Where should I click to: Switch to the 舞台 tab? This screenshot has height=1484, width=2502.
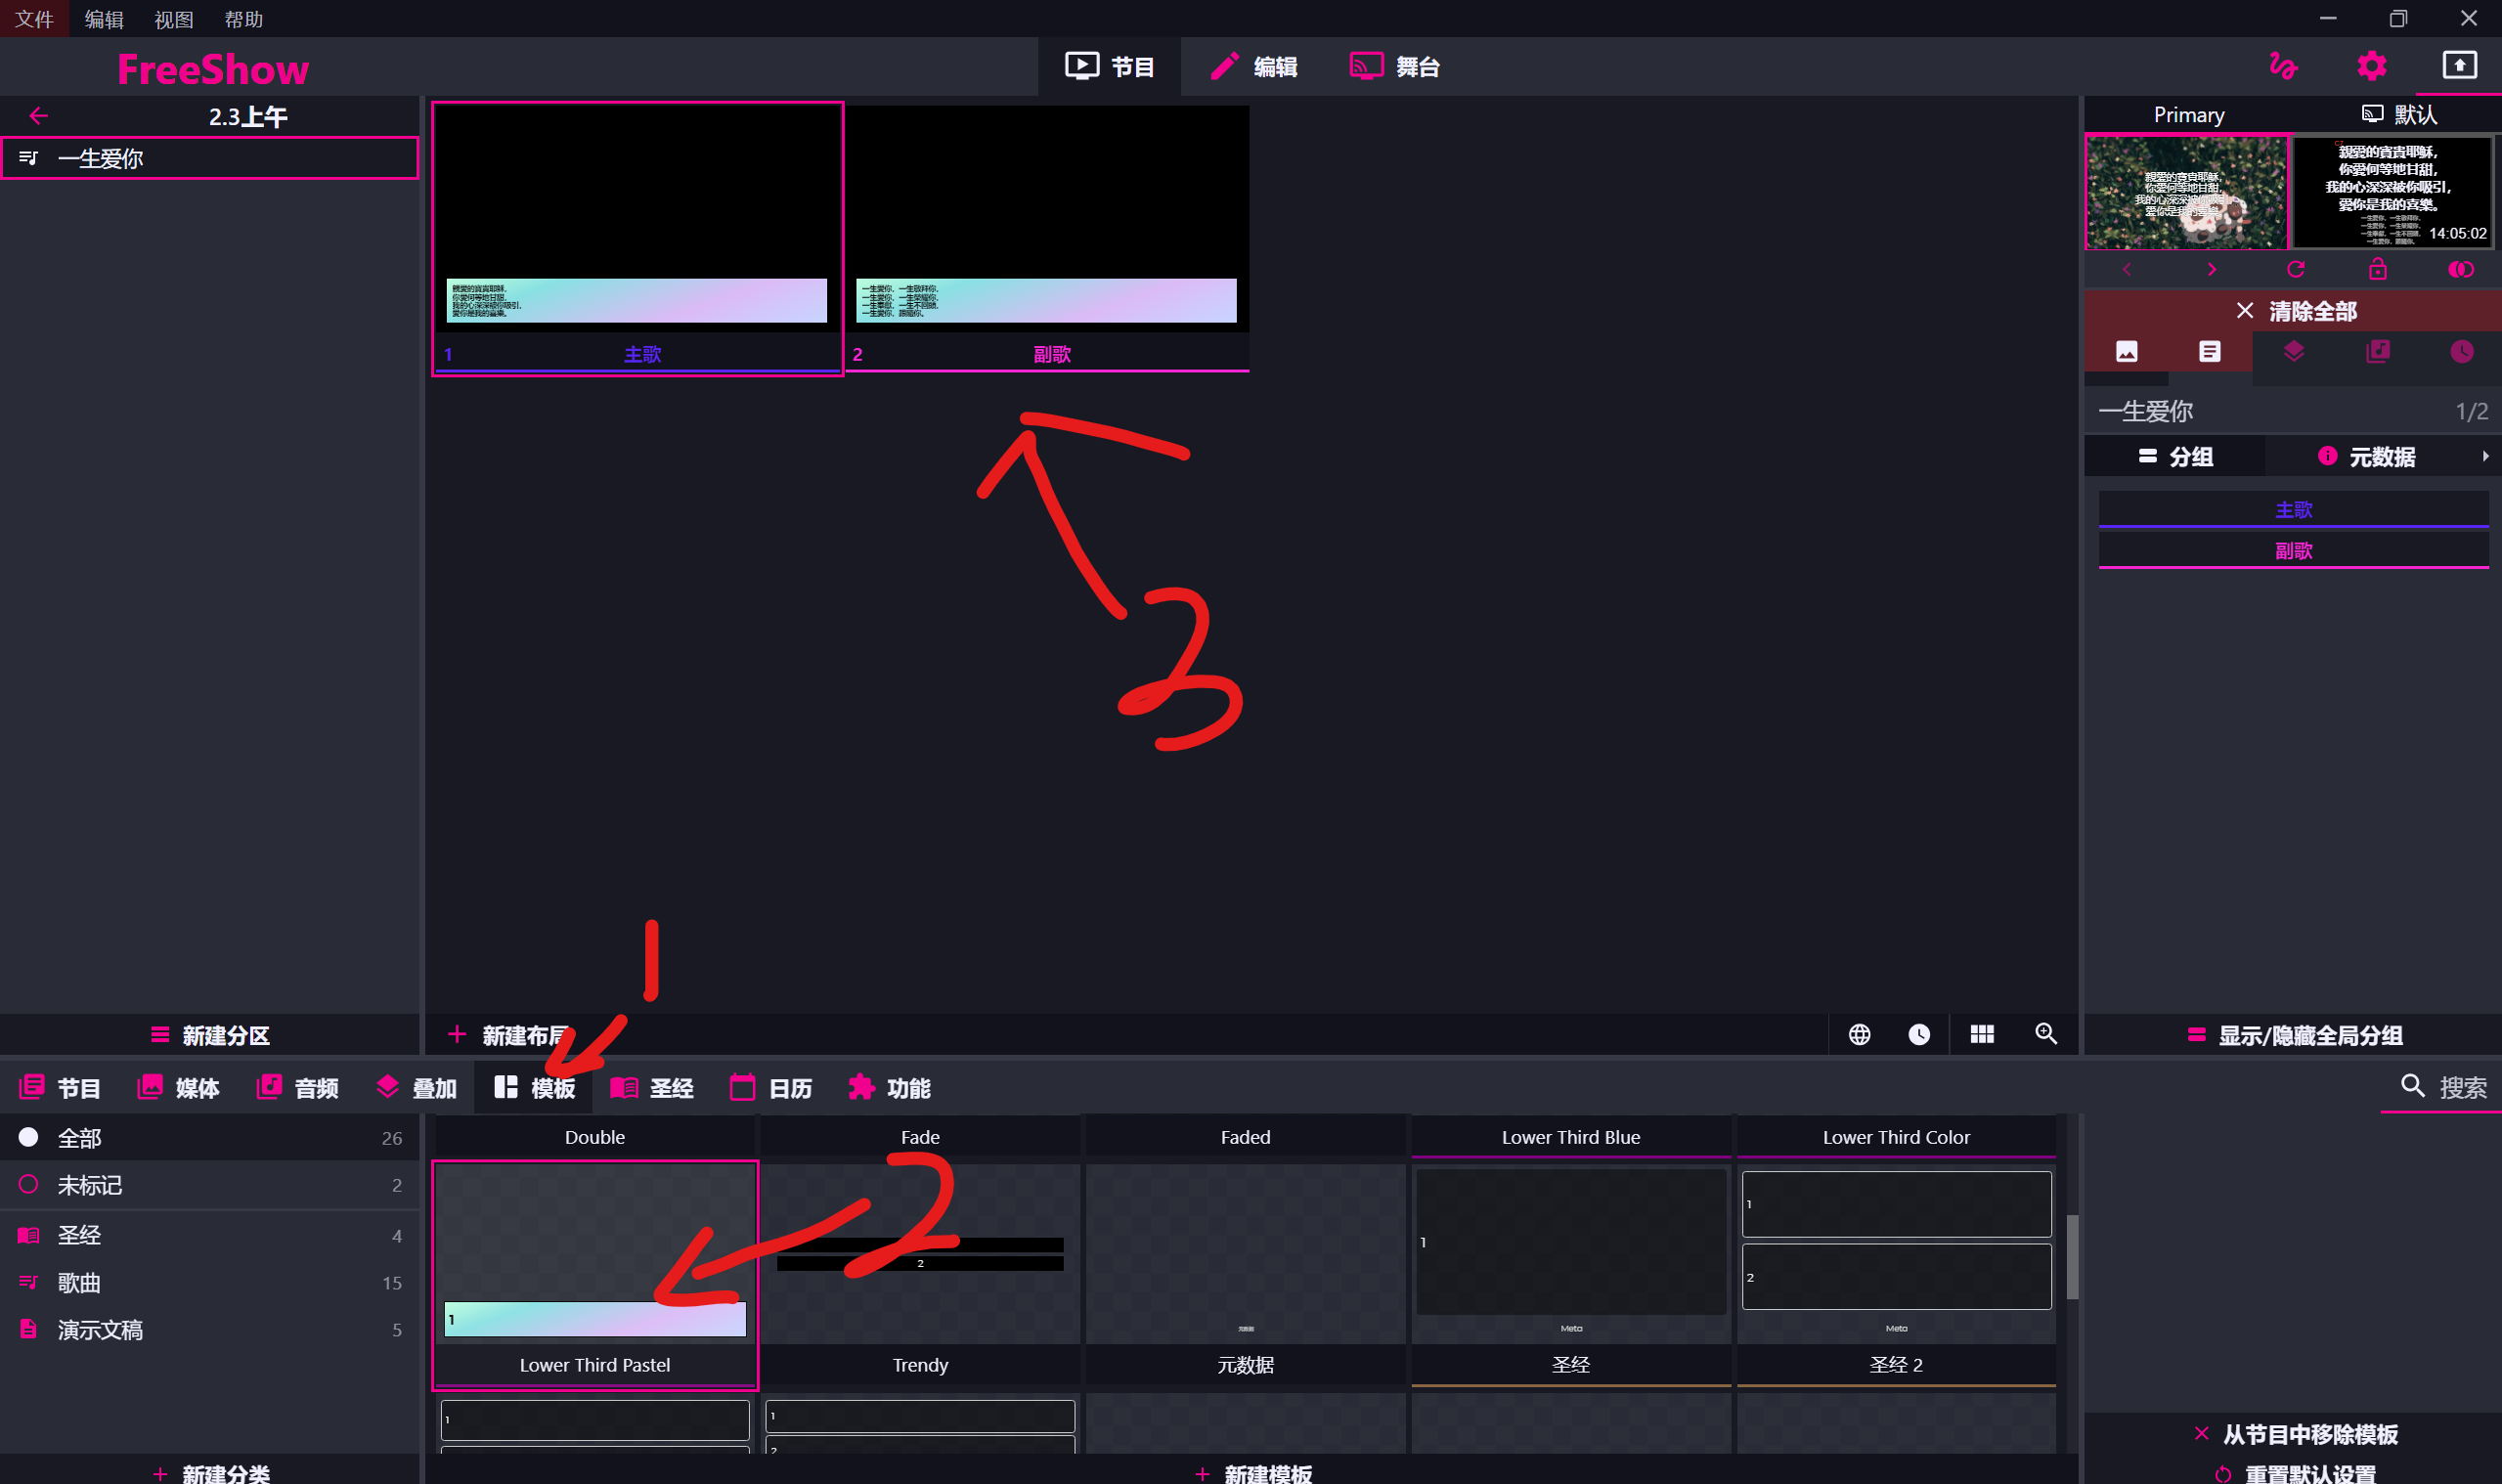pyautogui.click(x=1395, y=67)
